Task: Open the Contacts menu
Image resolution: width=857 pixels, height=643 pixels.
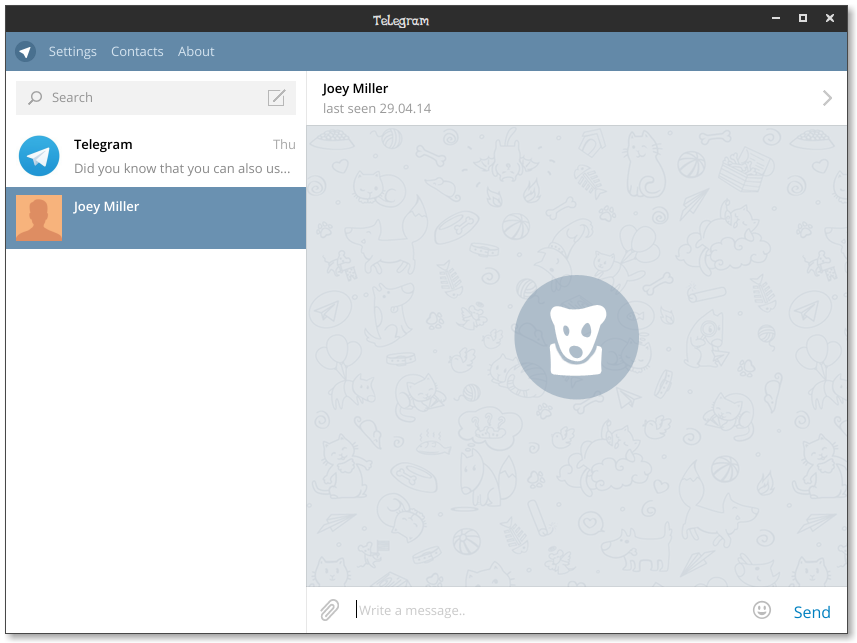Action: pos(137,51)
